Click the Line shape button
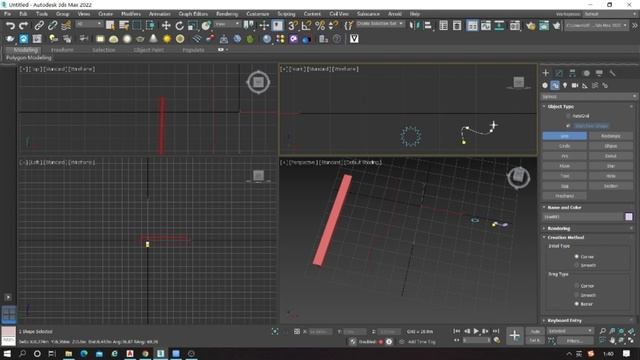 (564, 136)
